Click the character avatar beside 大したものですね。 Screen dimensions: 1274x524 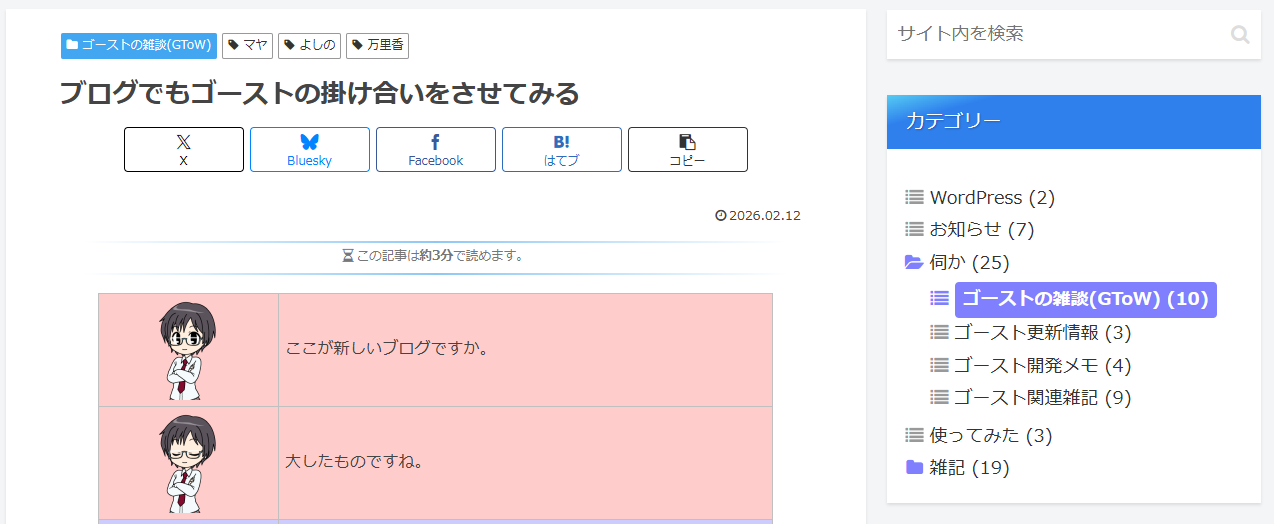click(x=188, y=464)
